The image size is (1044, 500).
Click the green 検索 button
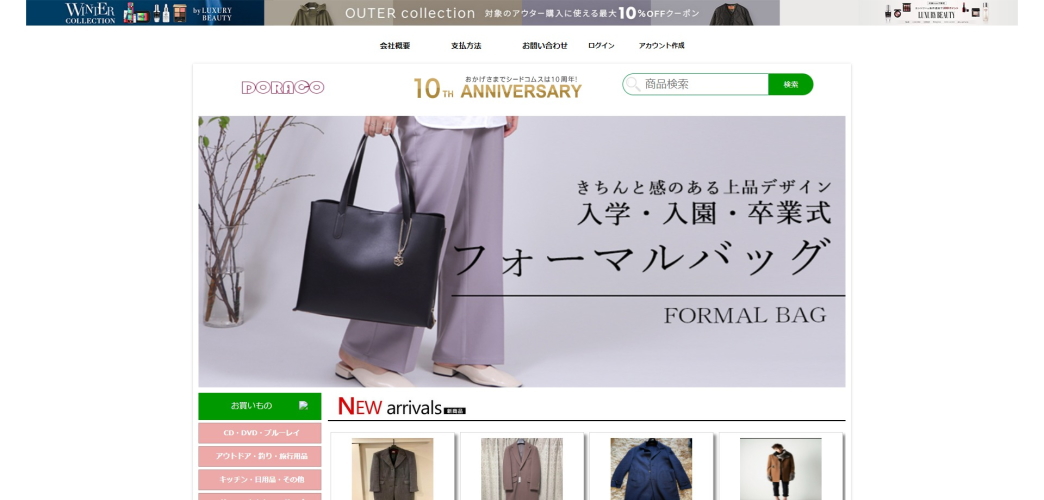[x=790, y=85]
